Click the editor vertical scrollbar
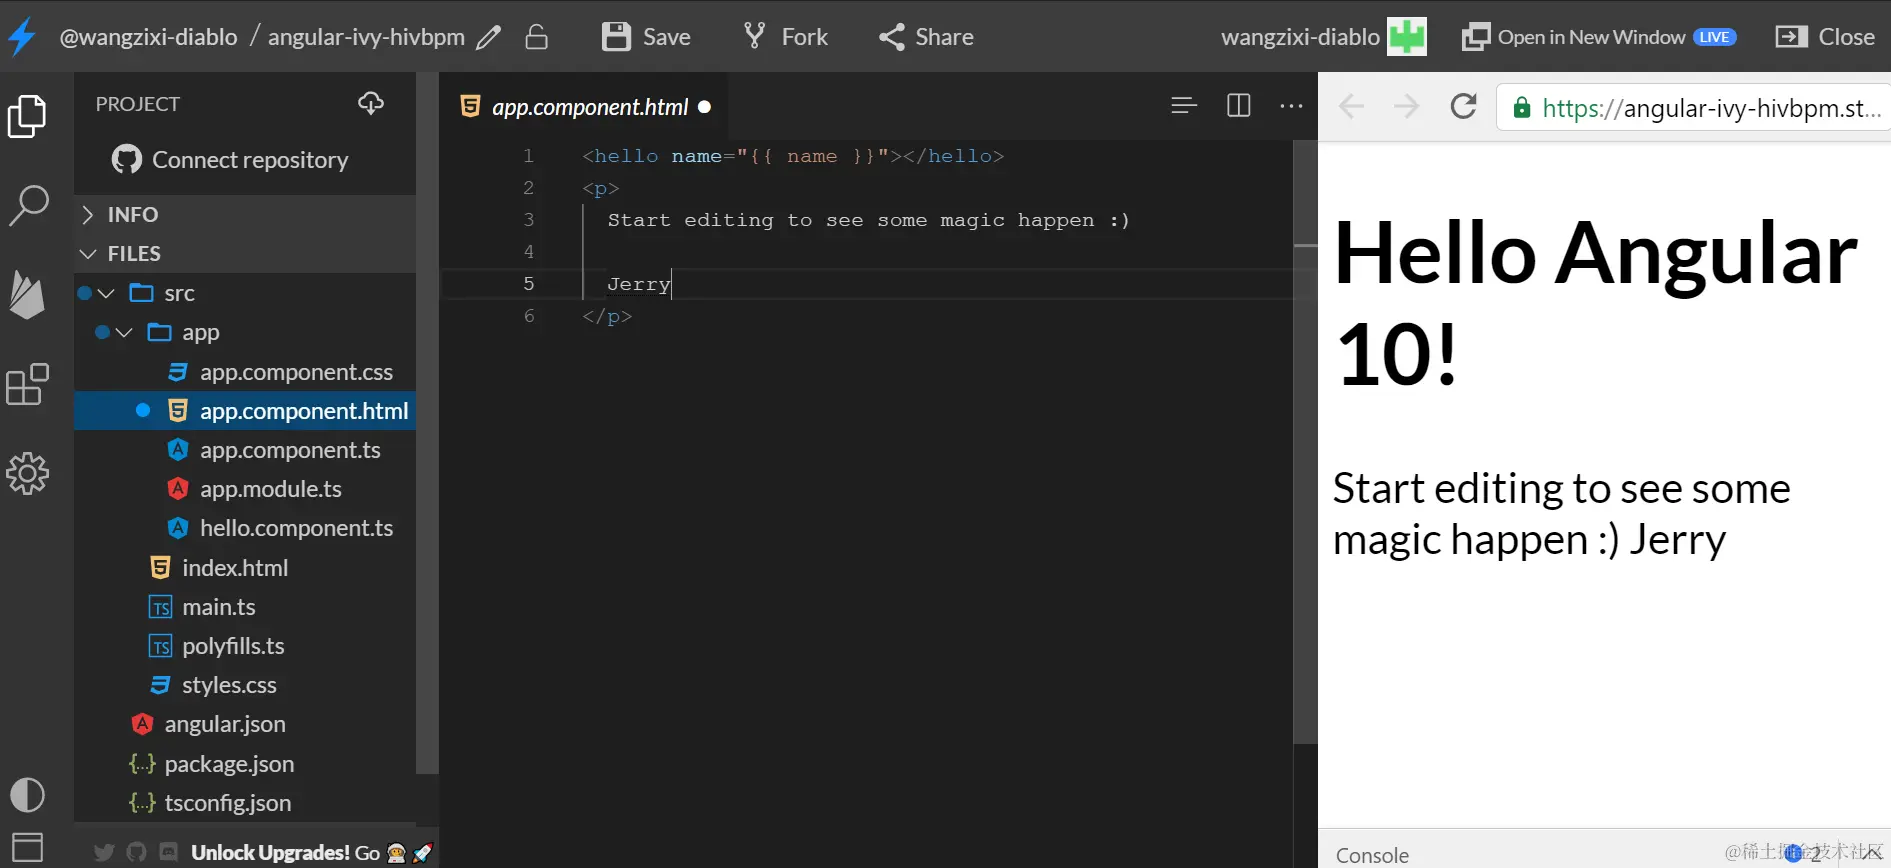 pyautogui.click(x=1305, y=442)
